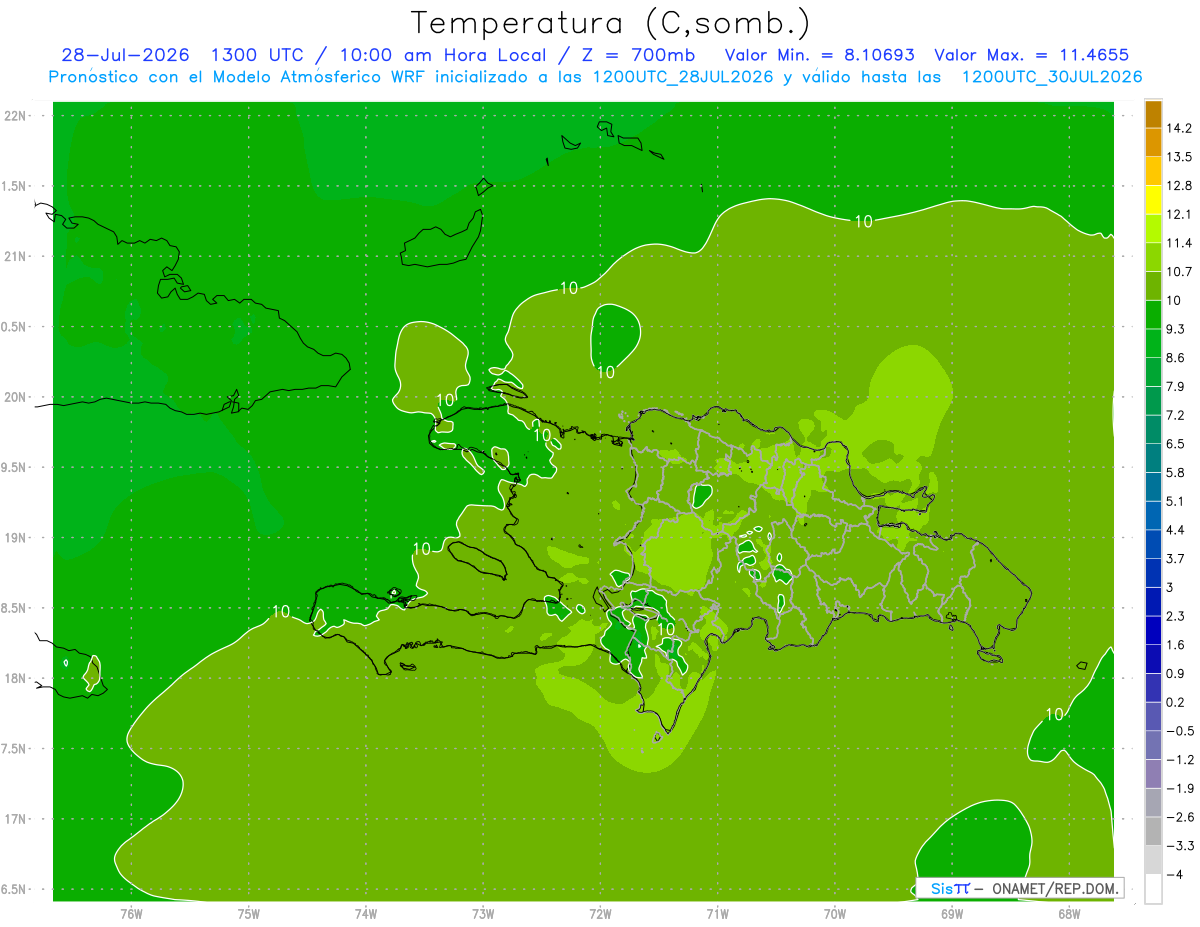Screen dimensions: 1200x927
Task: Click legend value "5.1"
Action: point(1177,501)
